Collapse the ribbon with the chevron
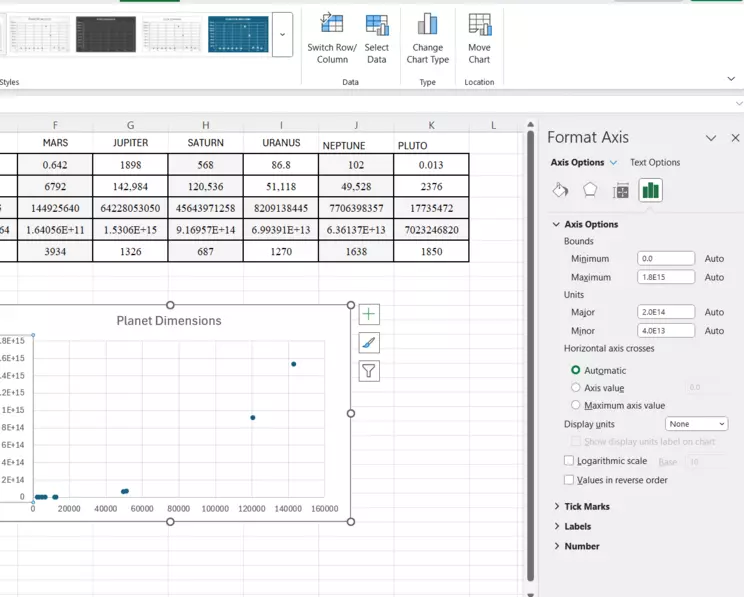 point(731,79)
